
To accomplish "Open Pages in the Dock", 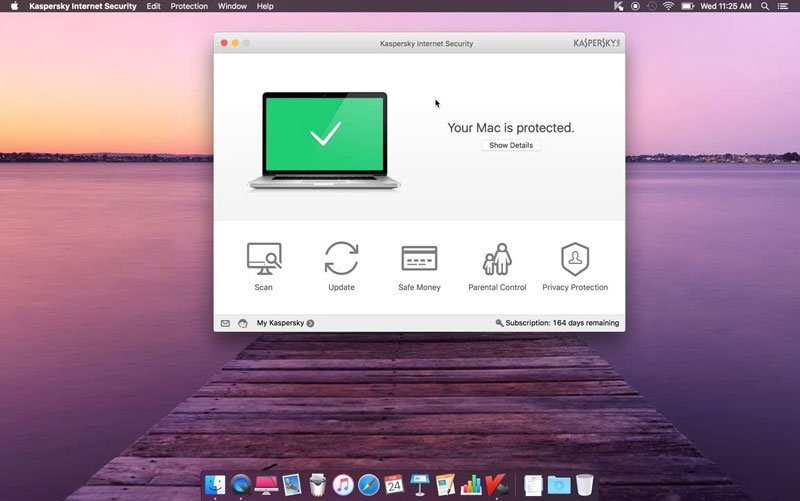I will (x=445, y=484).
